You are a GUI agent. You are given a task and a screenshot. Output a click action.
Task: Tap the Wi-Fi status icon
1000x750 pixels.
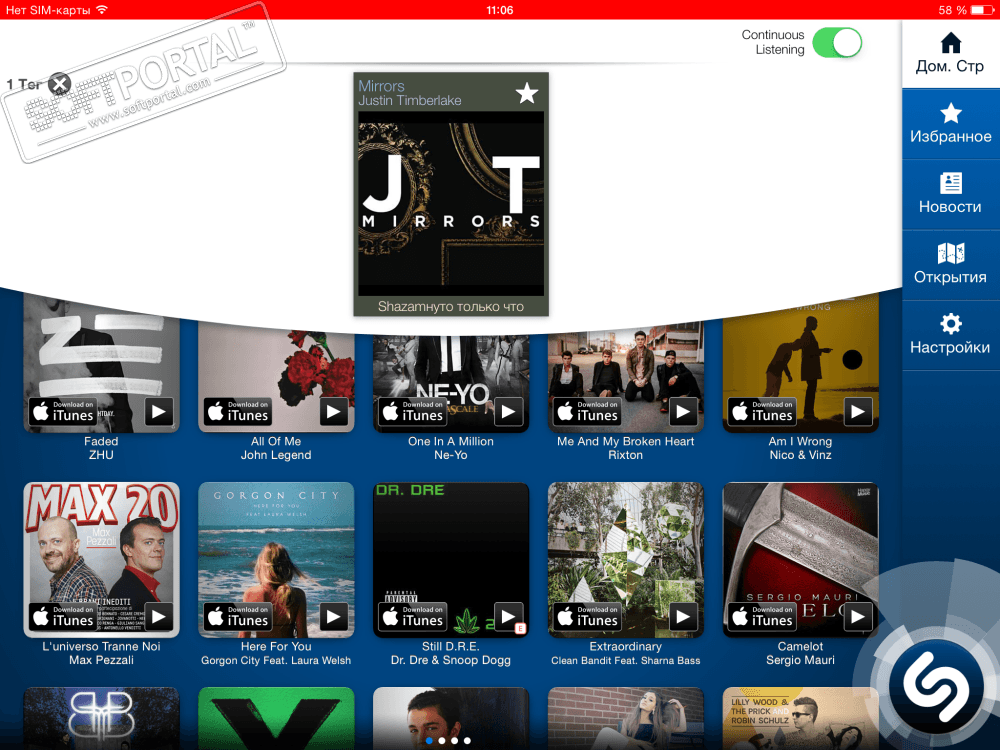point(102,10)
